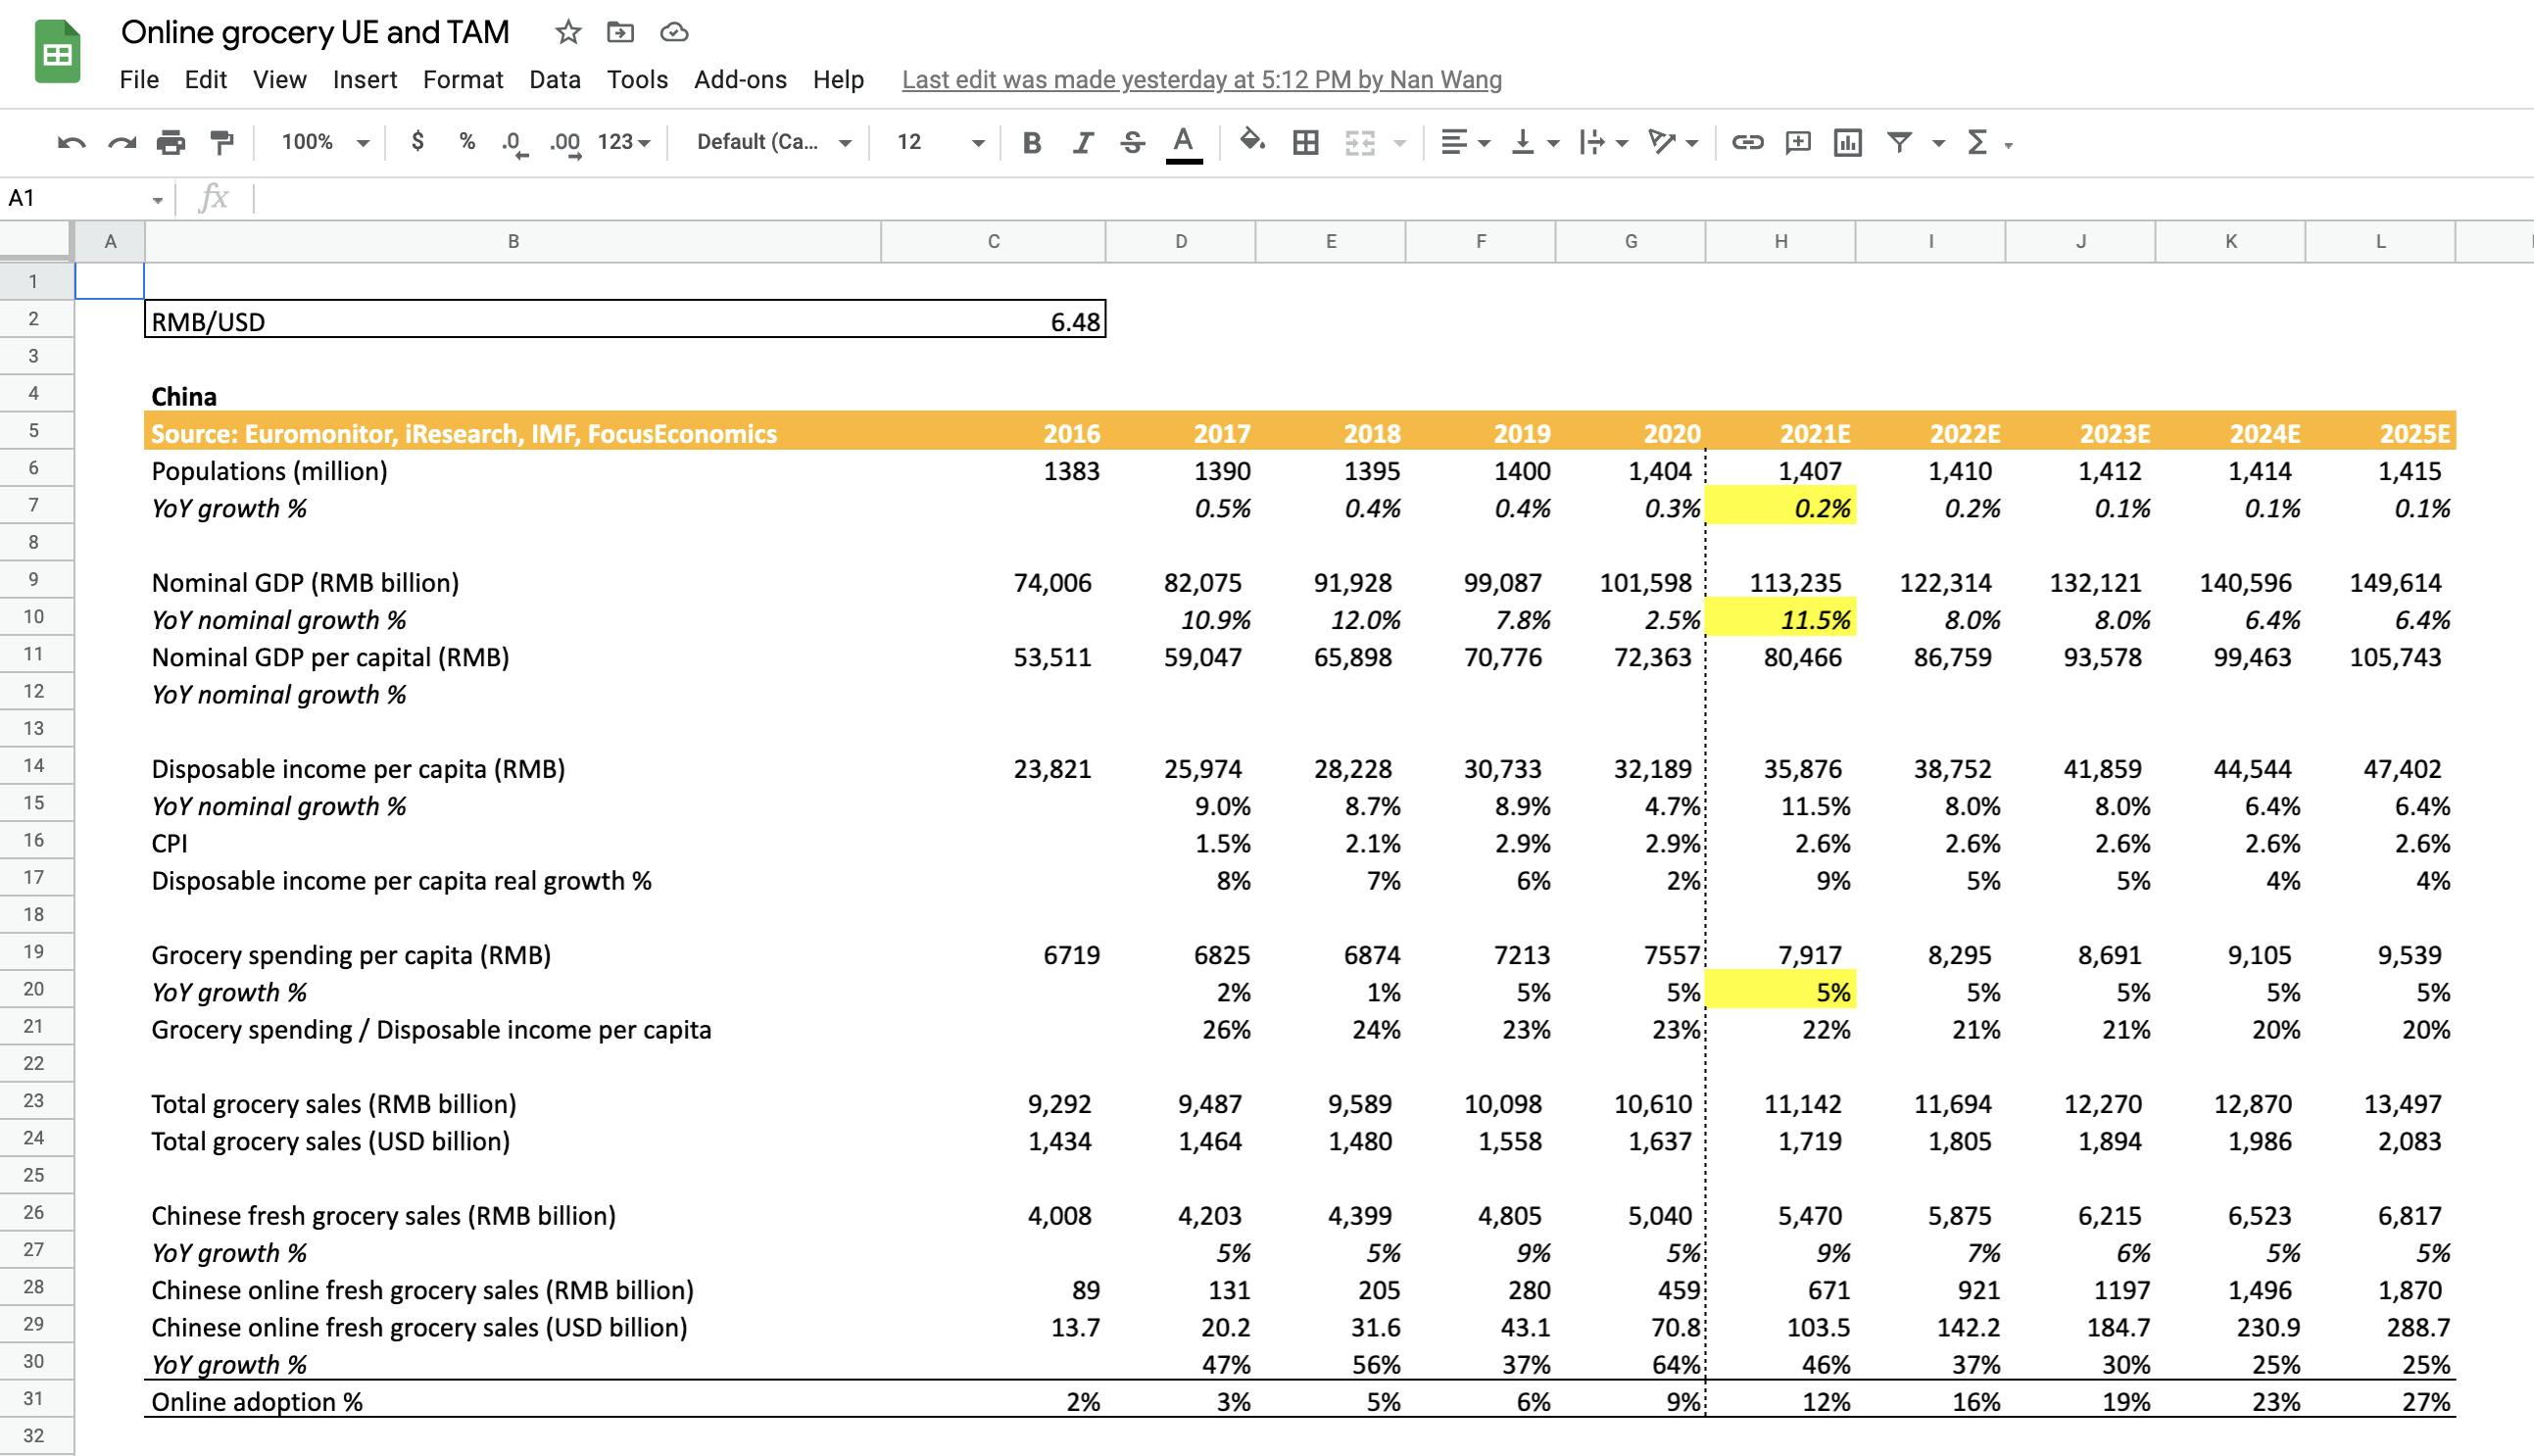2534x1456 pixels.
Task: Click the cloud save status icon
Action: point(674,32)
